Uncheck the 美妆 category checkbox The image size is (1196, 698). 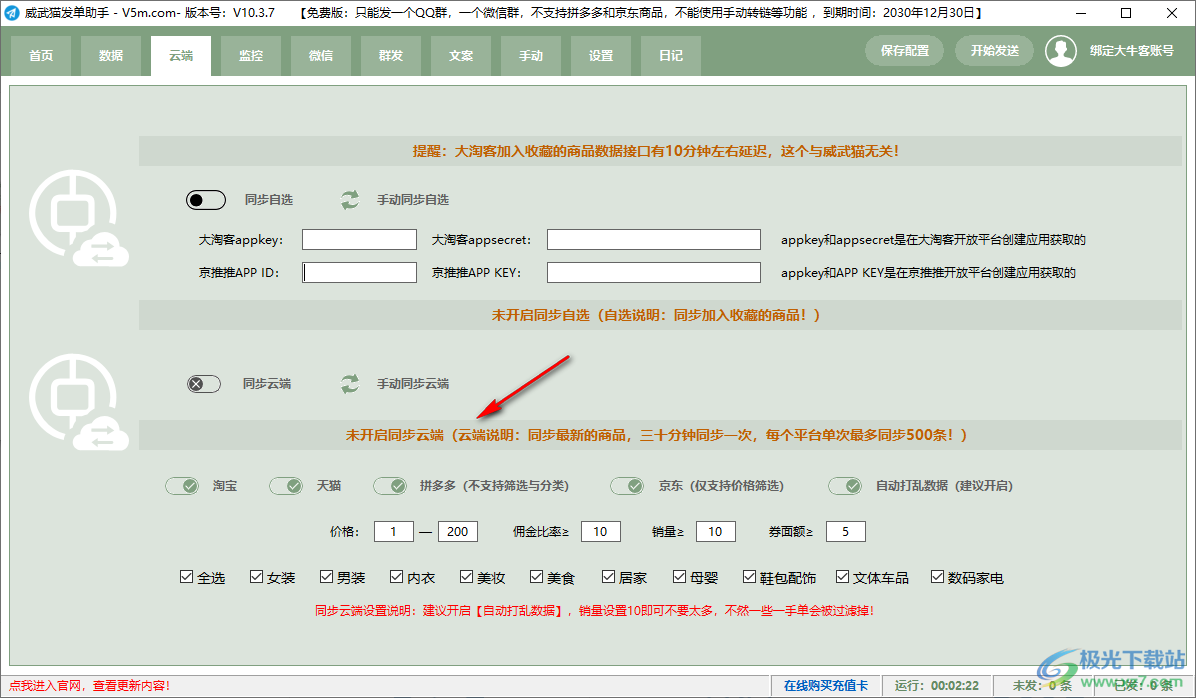pyautogui.click(x=466, y=577)
